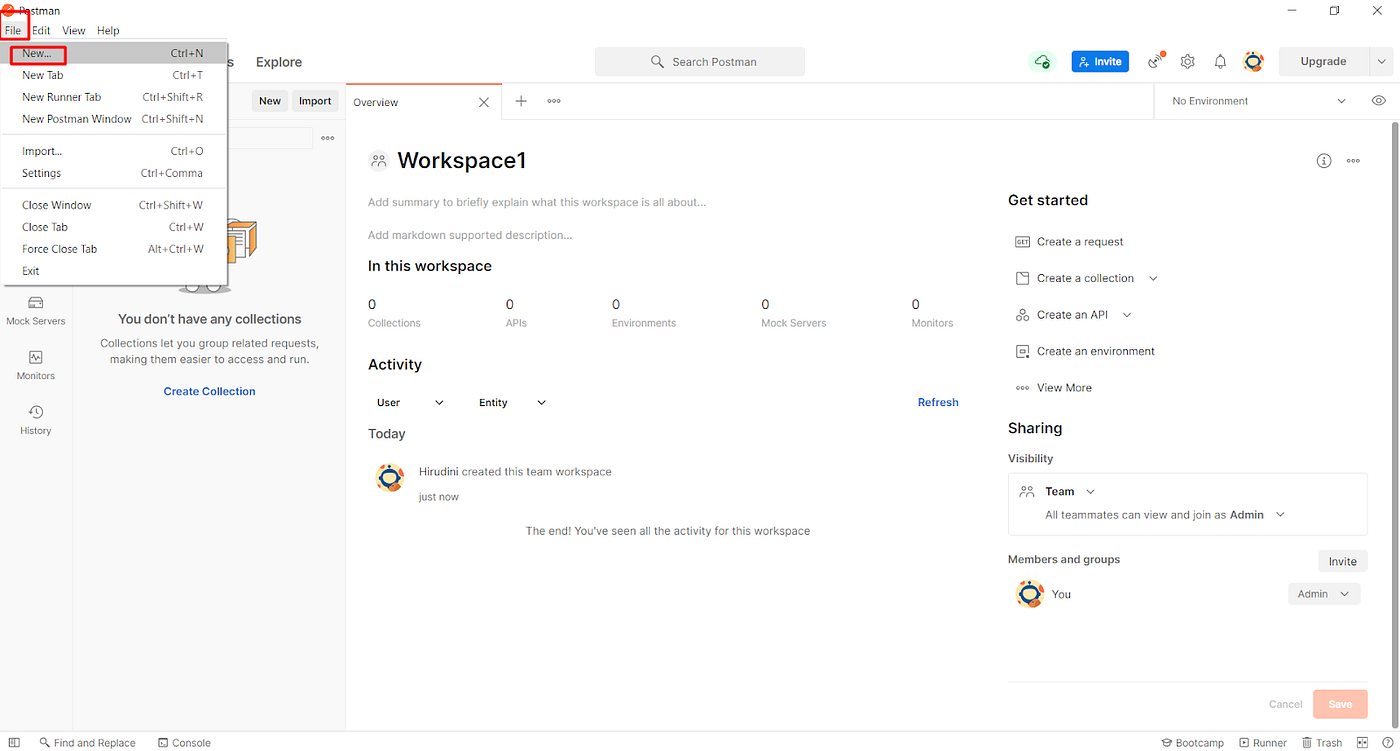1400x751 pixels.
Task: Open the Edit menu
Action: [41, 31]
